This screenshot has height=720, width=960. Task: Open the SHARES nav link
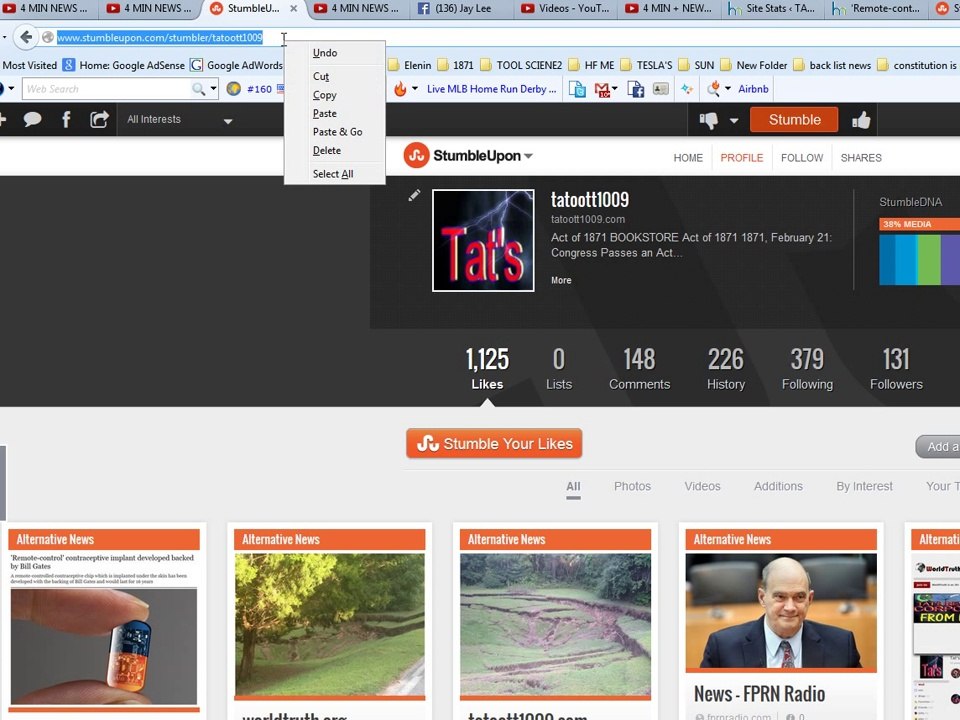click(x=861, y=158)
